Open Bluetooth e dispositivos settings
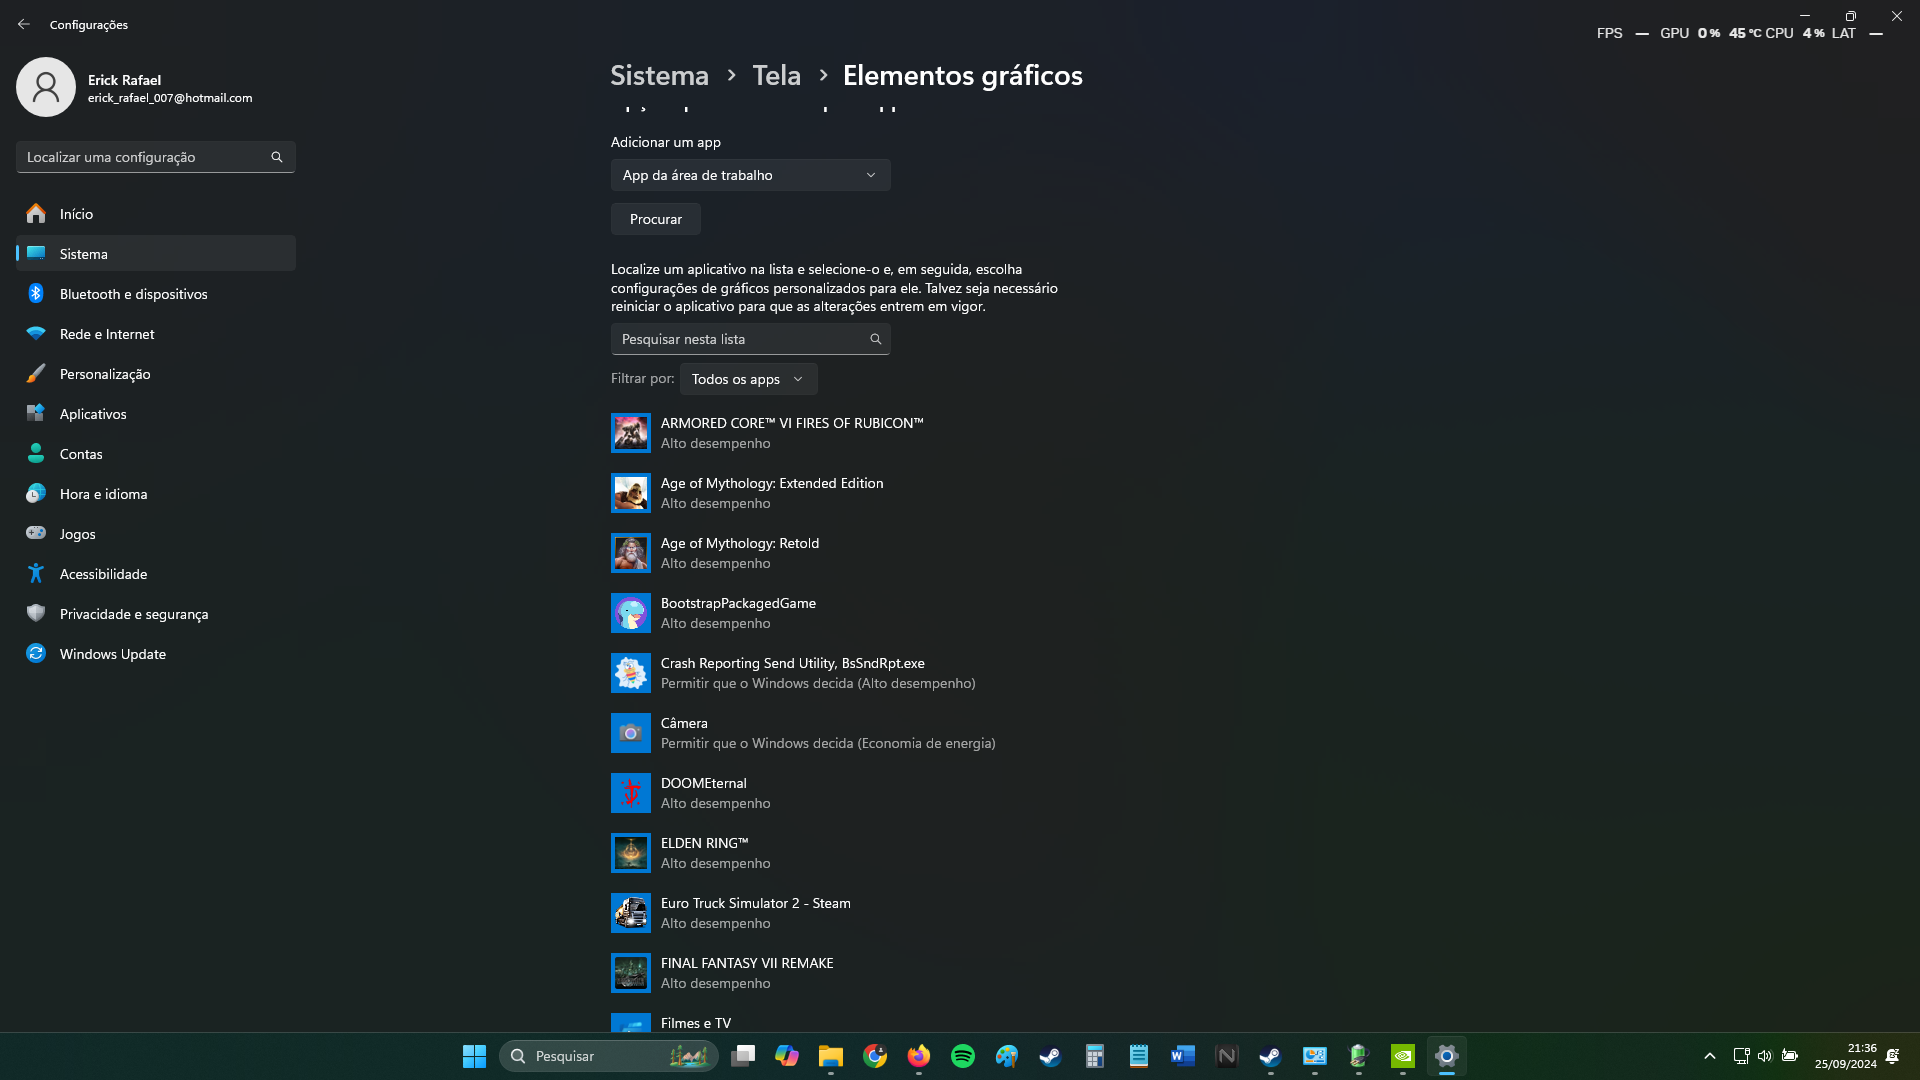 tap(156, 294)
